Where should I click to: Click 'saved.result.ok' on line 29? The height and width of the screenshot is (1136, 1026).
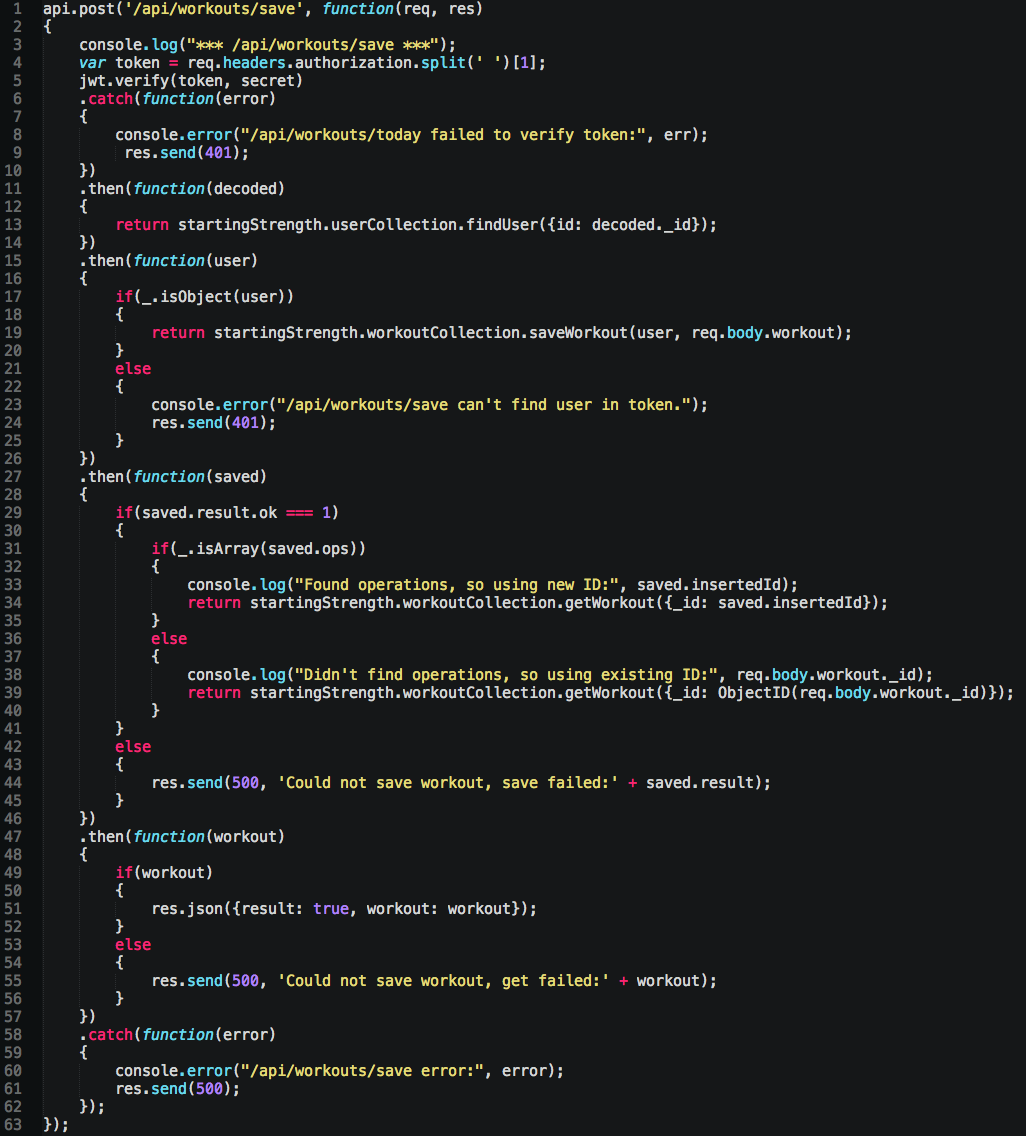(209, 513)
